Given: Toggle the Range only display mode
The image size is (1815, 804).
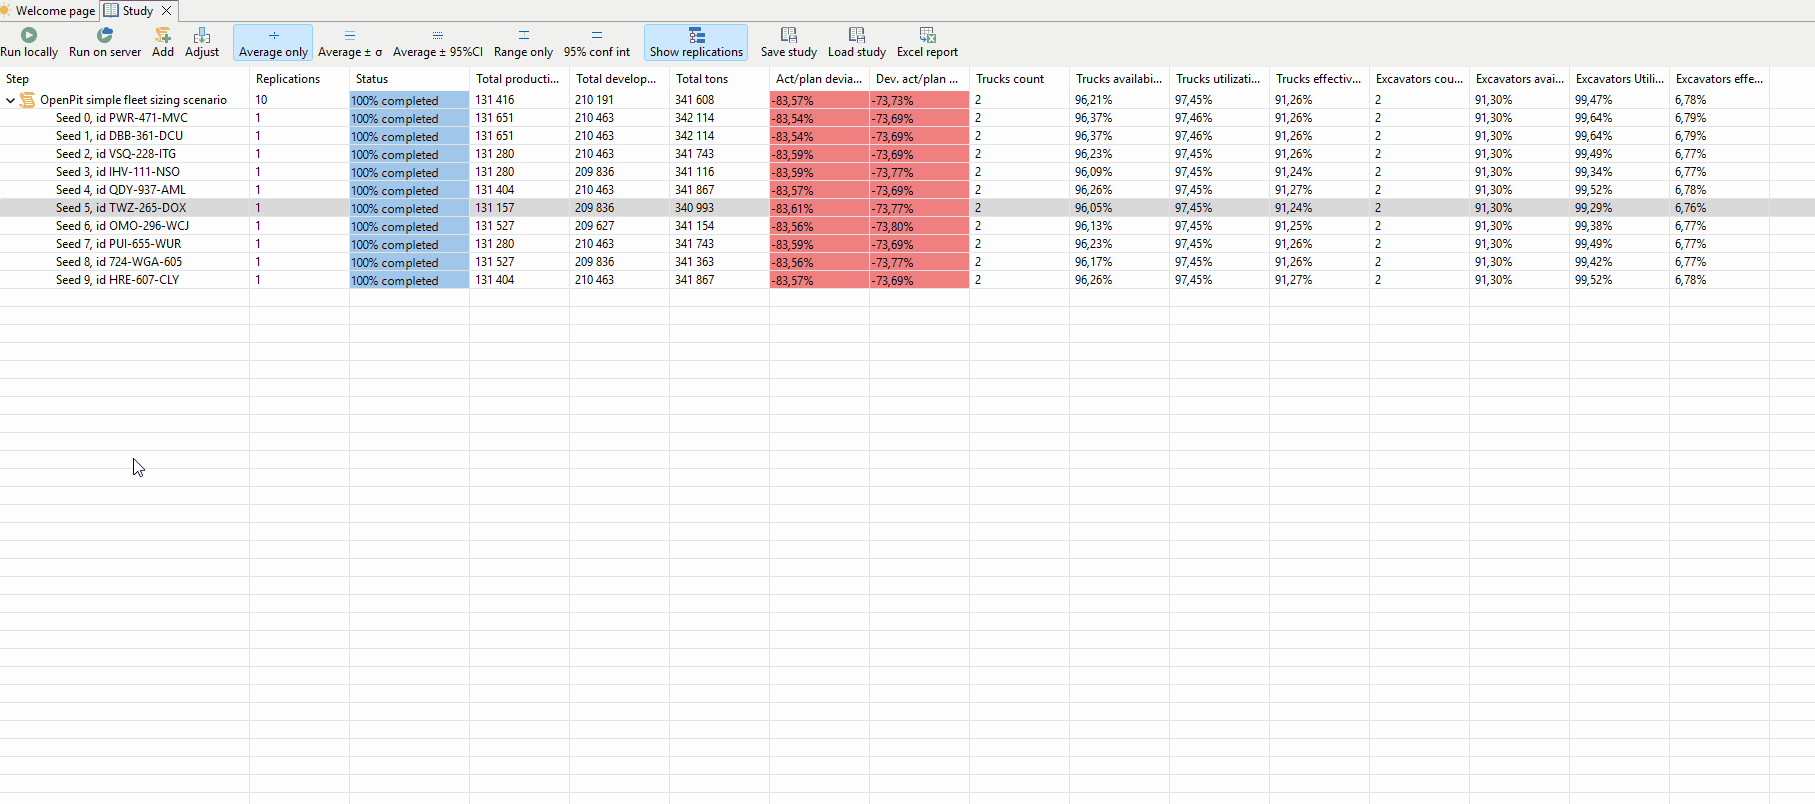Looking at the screenshot, I should [523, 42].
